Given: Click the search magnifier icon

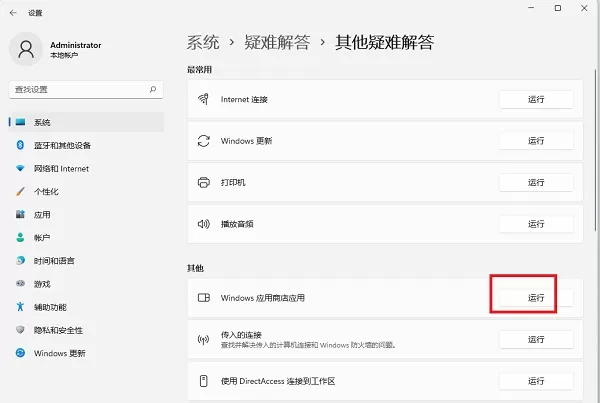Looking at the screenshot, I should [x=153, y=89].
